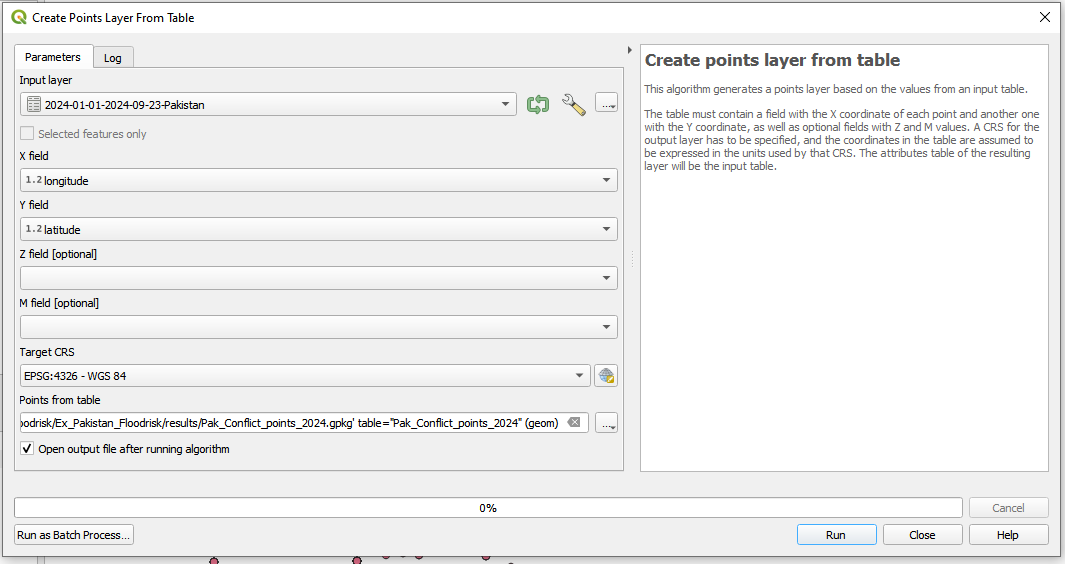Collapse the help panel arrow
1065x564 pixels.
pos(629,50)
